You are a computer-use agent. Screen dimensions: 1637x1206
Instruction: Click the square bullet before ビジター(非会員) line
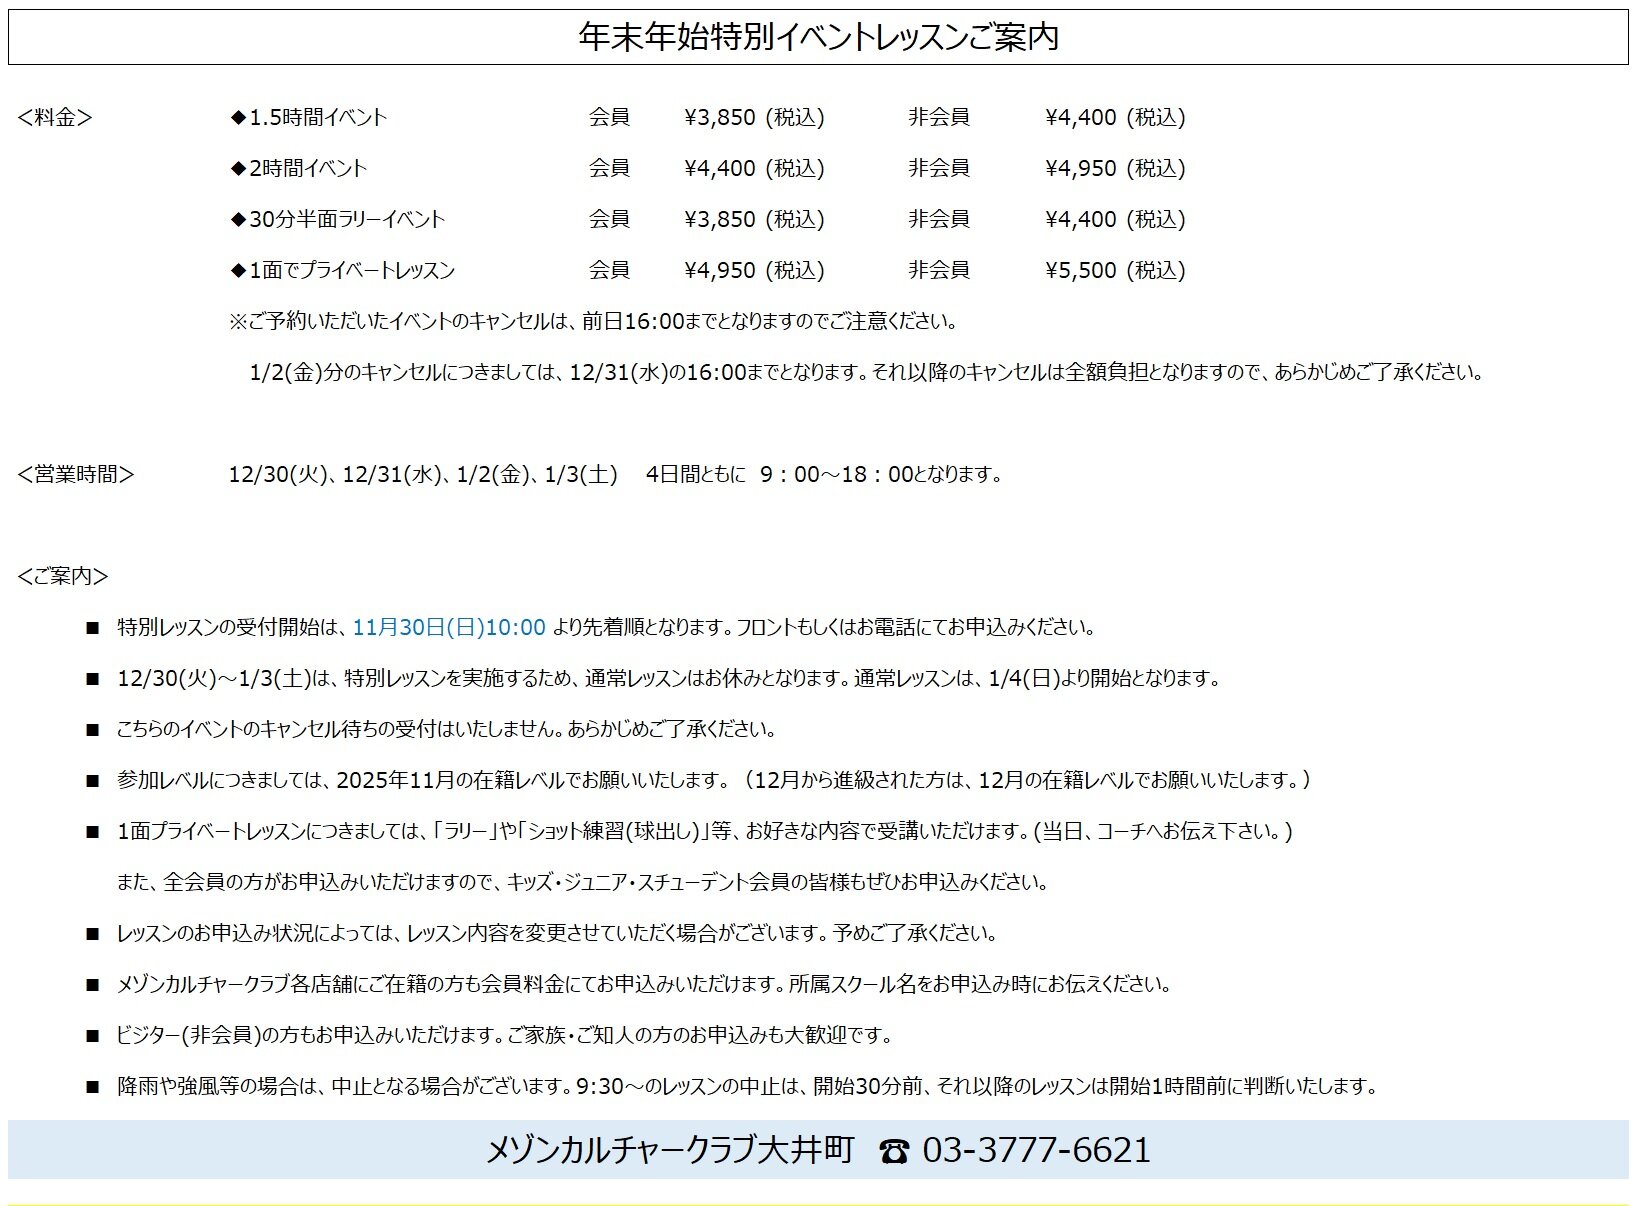(x=93, y=1036)
